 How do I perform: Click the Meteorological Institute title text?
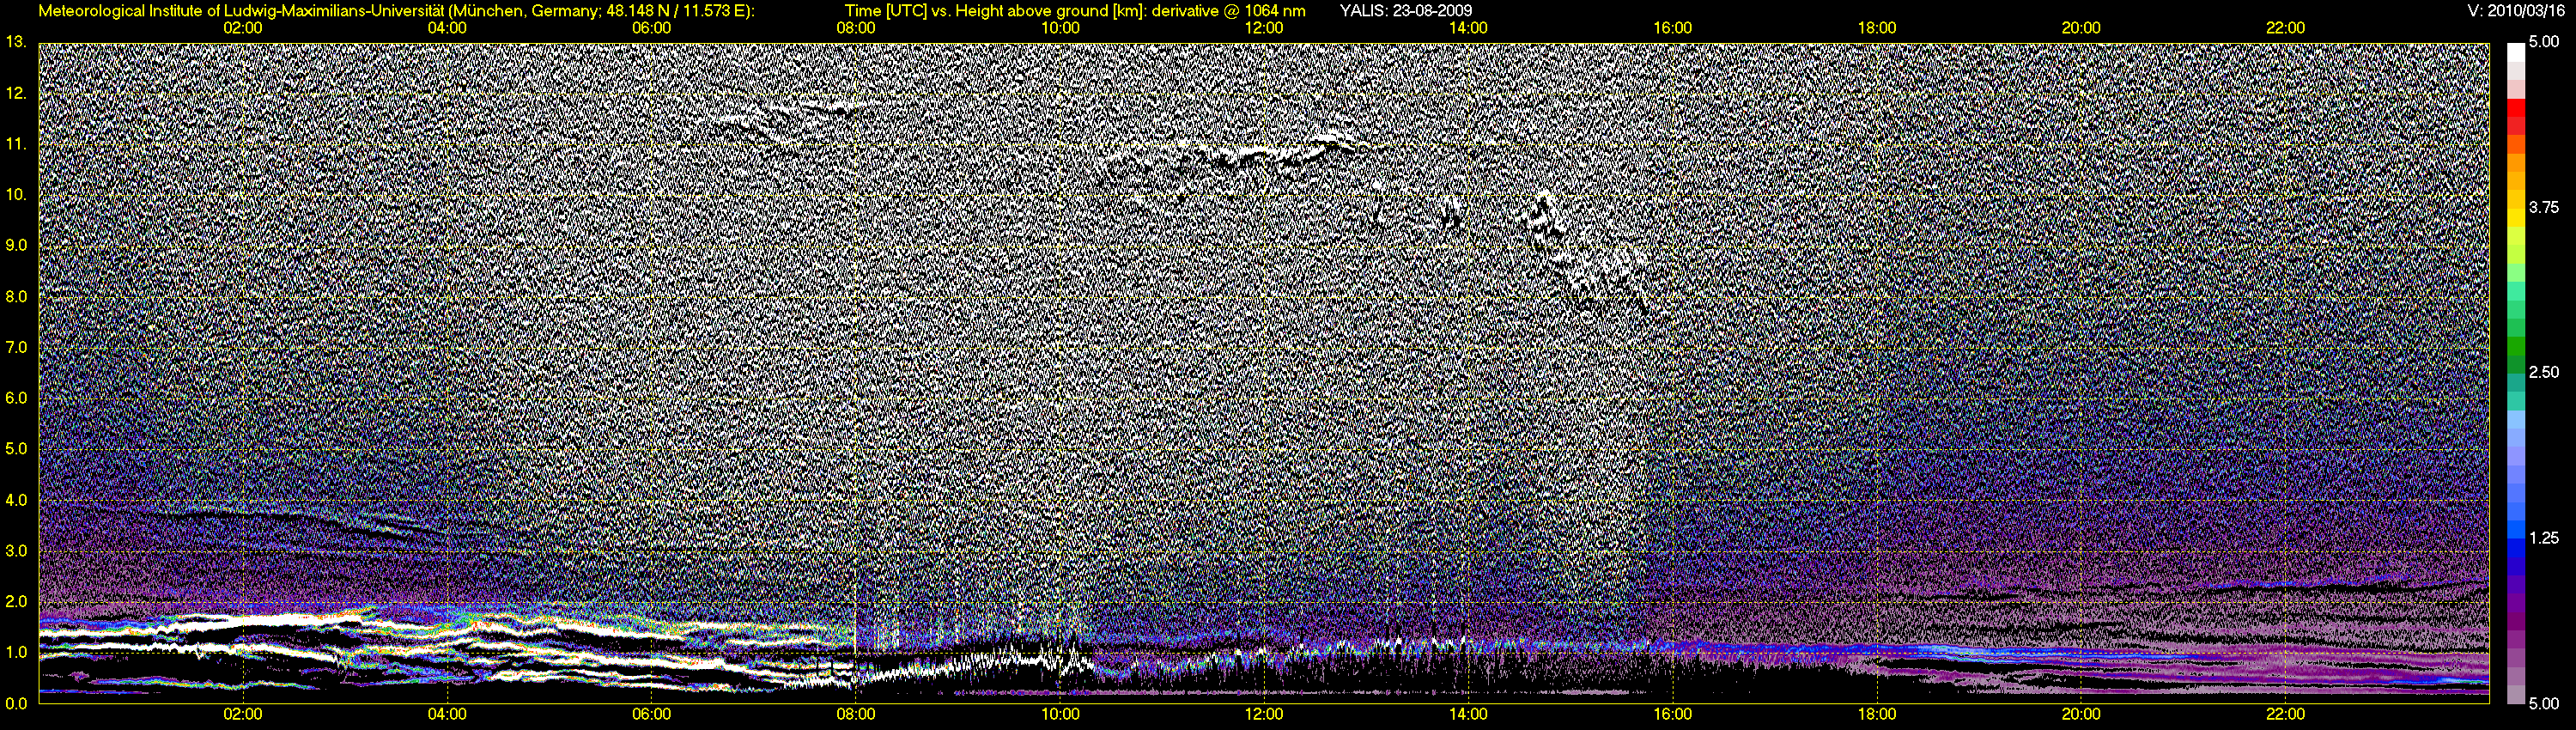pos(396,11)
